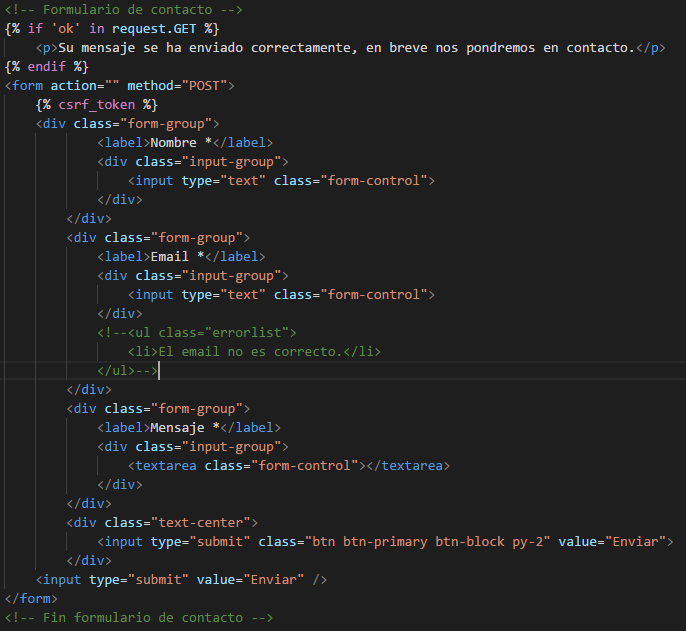The image size is (686, 631).
Task: Click the 'Fin formulario de contacto' comment
Action: click(139, 618)
